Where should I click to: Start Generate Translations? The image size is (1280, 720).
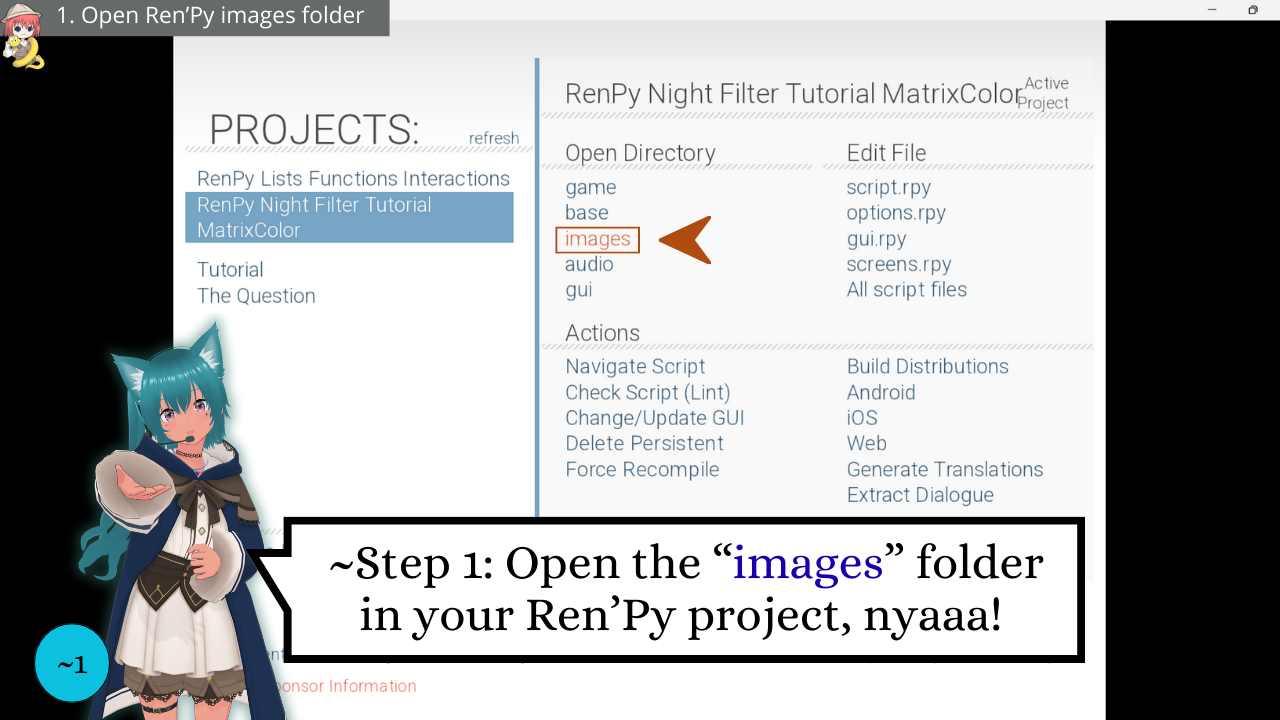click(945, 469)
